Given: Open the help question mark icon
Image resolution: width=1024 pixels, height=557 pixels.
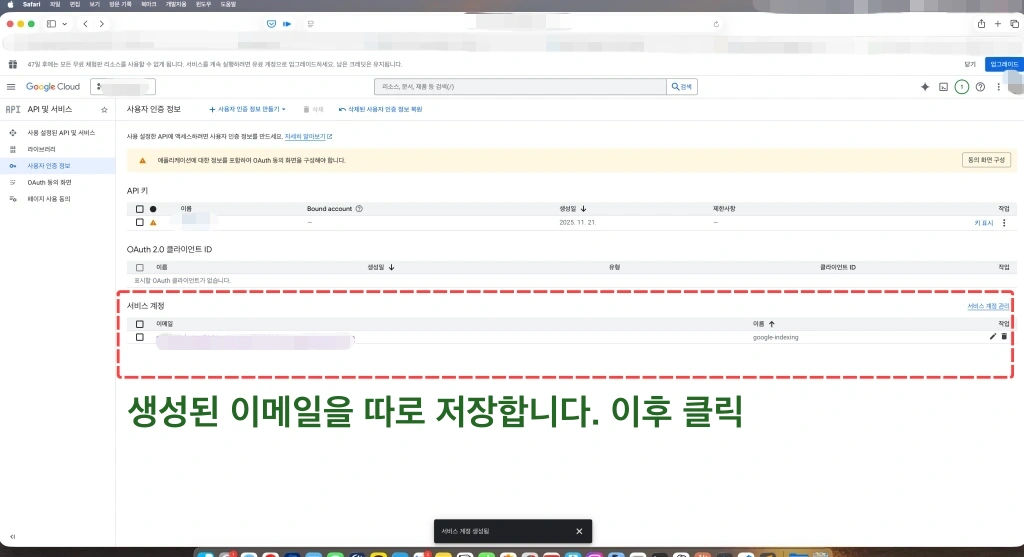Looking at the screenshot, I should click(980, 87).
